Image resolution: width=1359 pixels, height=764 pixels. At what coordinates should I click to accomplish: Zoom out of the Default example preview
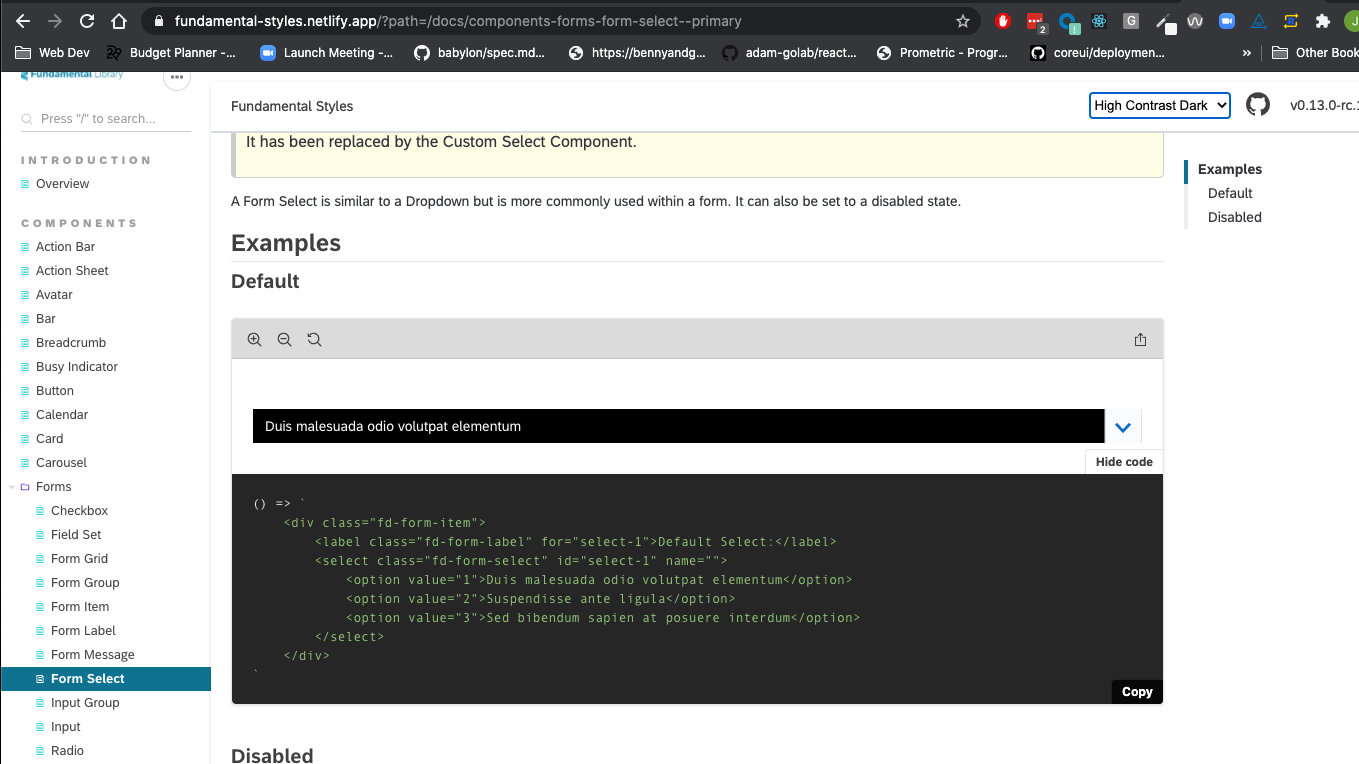tap(285, 340)
